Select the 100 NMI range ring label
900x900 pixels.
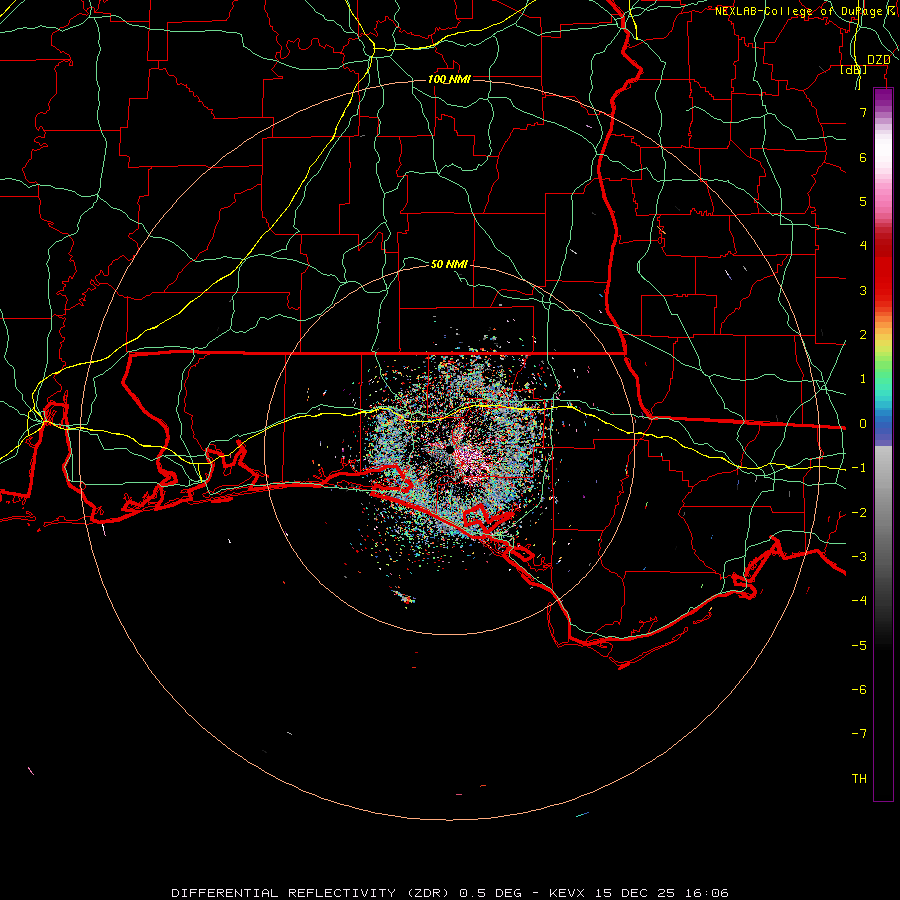(449, 79)
